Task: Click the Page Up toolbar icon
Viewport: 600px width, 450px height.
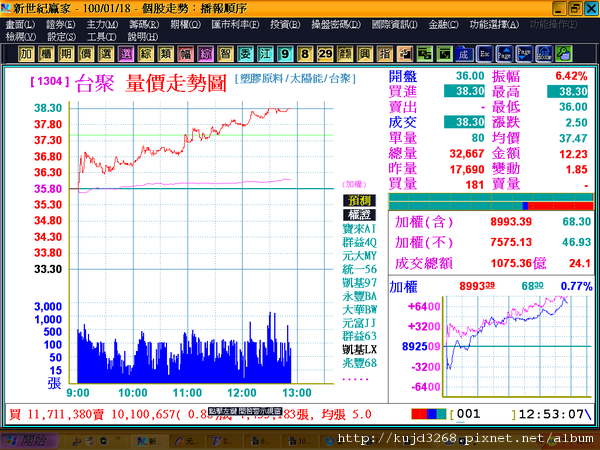Action: coord(504,54)
